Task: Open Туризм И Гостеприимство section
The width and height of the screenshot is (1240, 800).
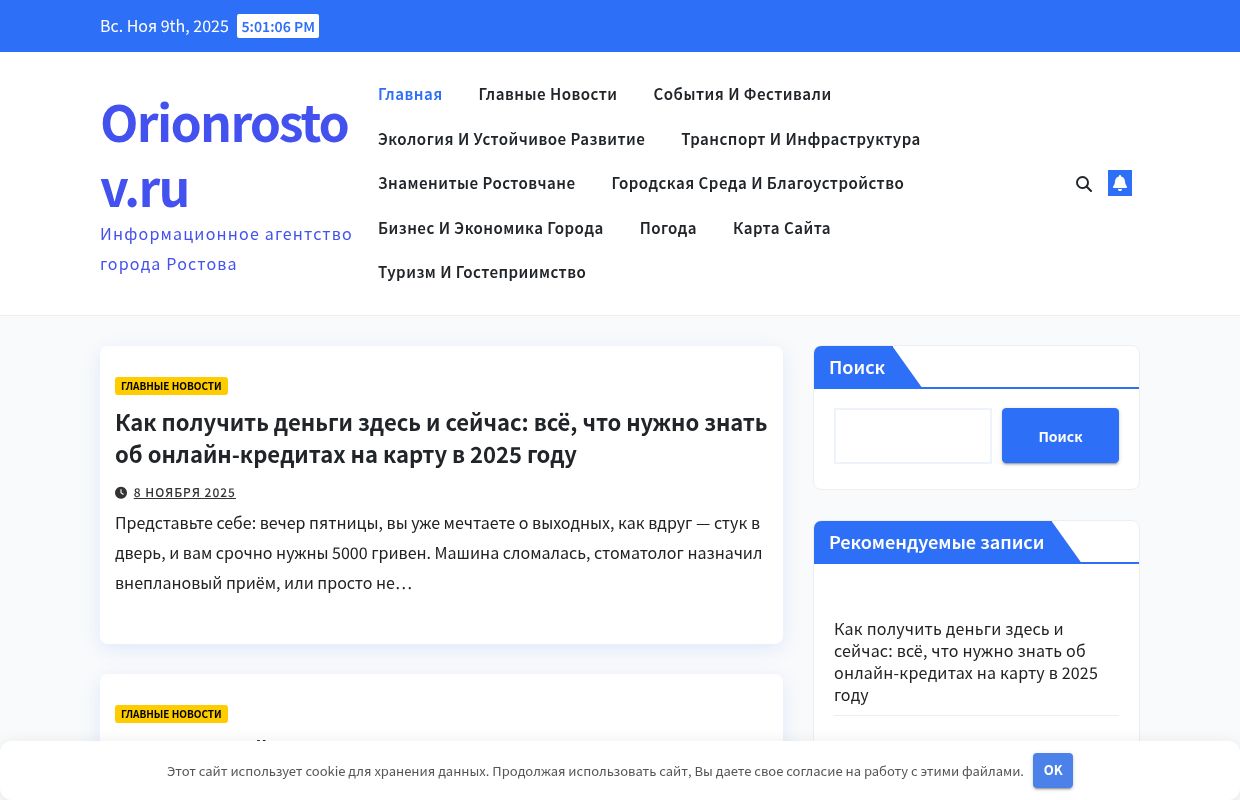Action: click(482, 272)
